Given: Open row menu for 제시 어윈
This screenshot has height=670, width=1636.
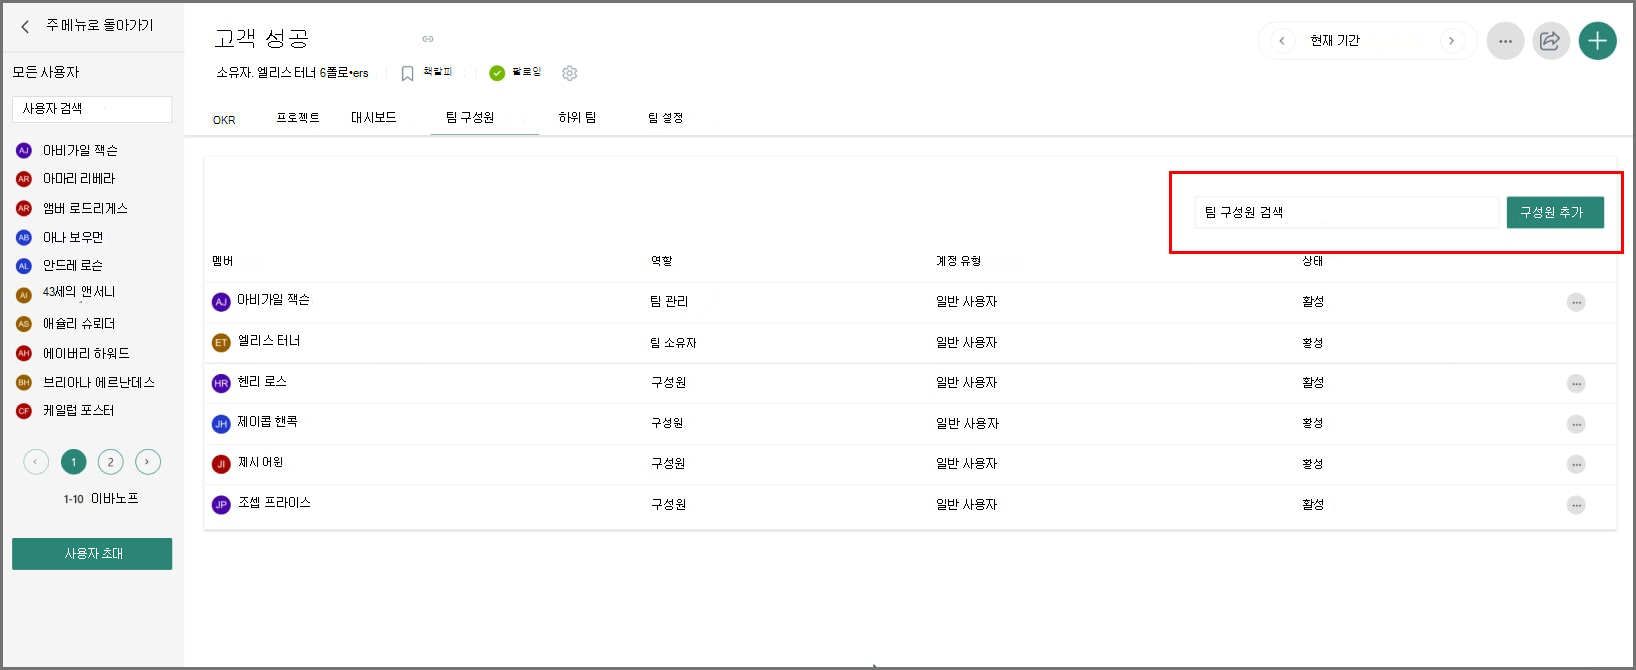Looking at the screenshot, I should point(1576,464).
